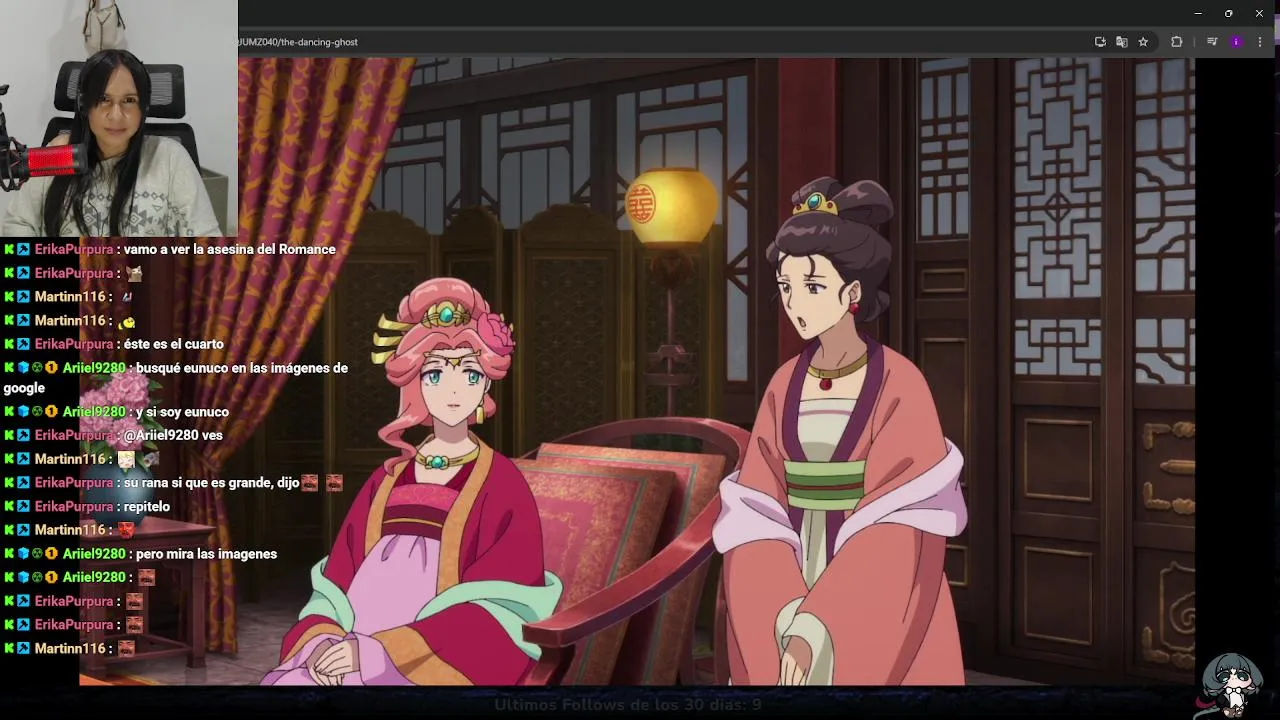Click the '@Ariiel9280 ves' chat message

pyautogui.click(x=173, y=435)
